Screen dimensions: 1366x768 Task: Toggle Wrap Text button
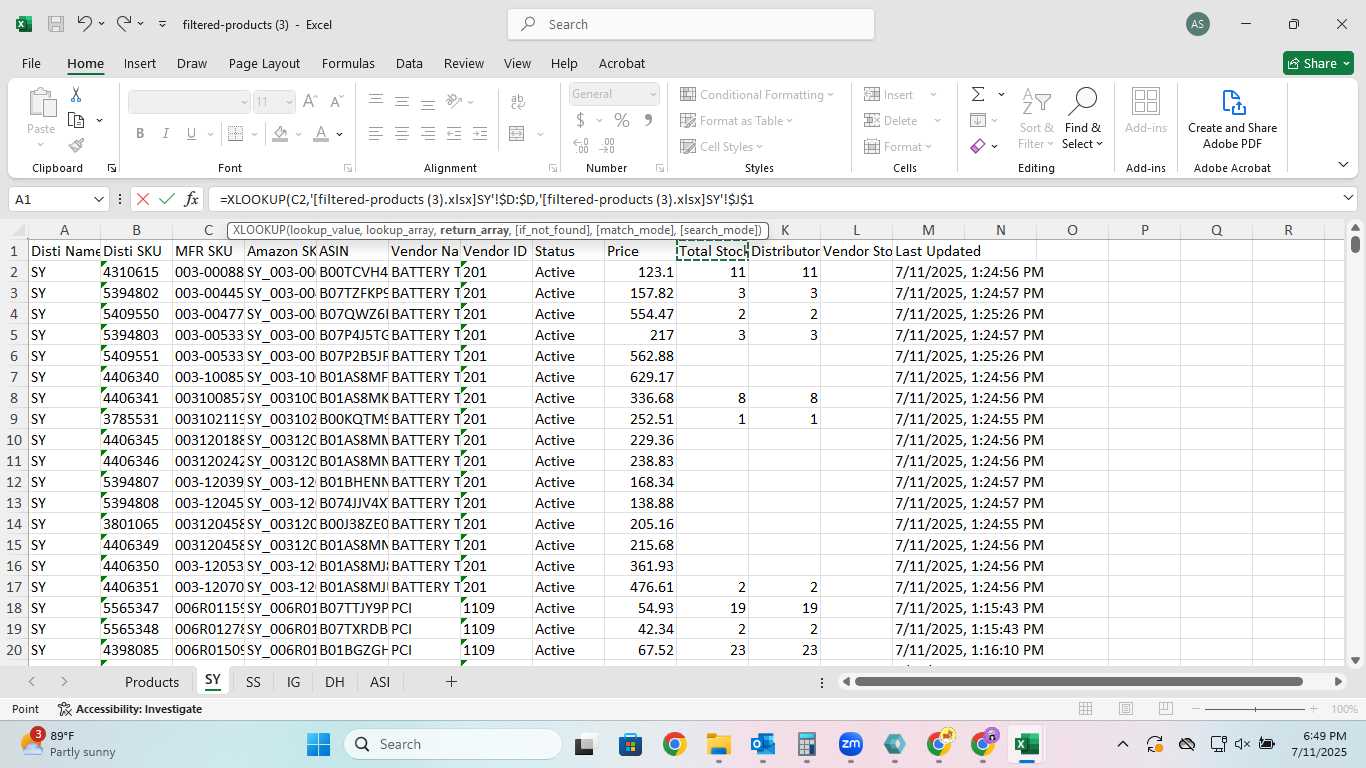(x=518, y=102)
